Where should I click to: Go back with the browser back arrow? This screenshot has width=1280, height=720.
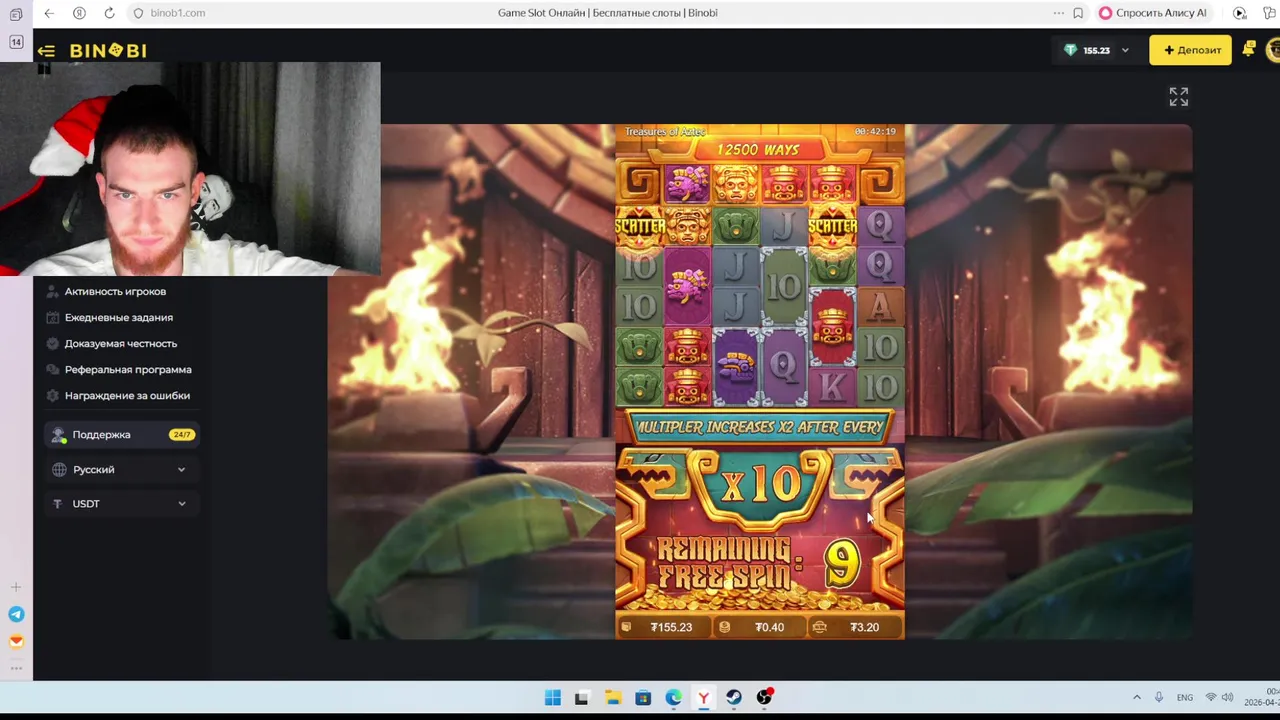(49, 13)
